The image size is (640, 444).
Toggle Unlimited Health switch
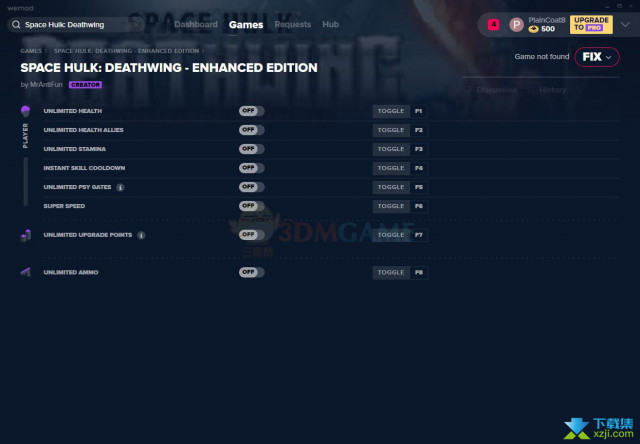tap(251, 111)
